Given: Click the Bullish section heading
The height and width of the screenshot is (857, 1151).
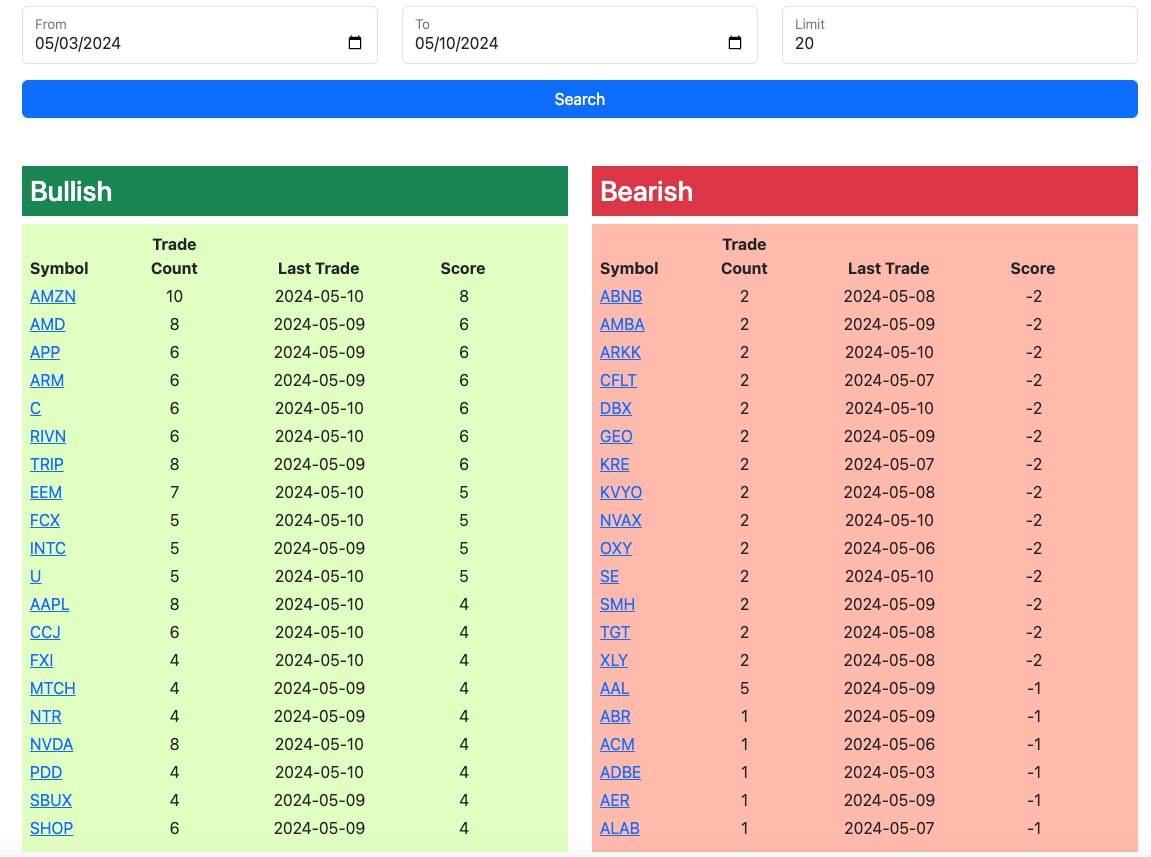Looking at the screenshot, I should [x=71, y=192].
